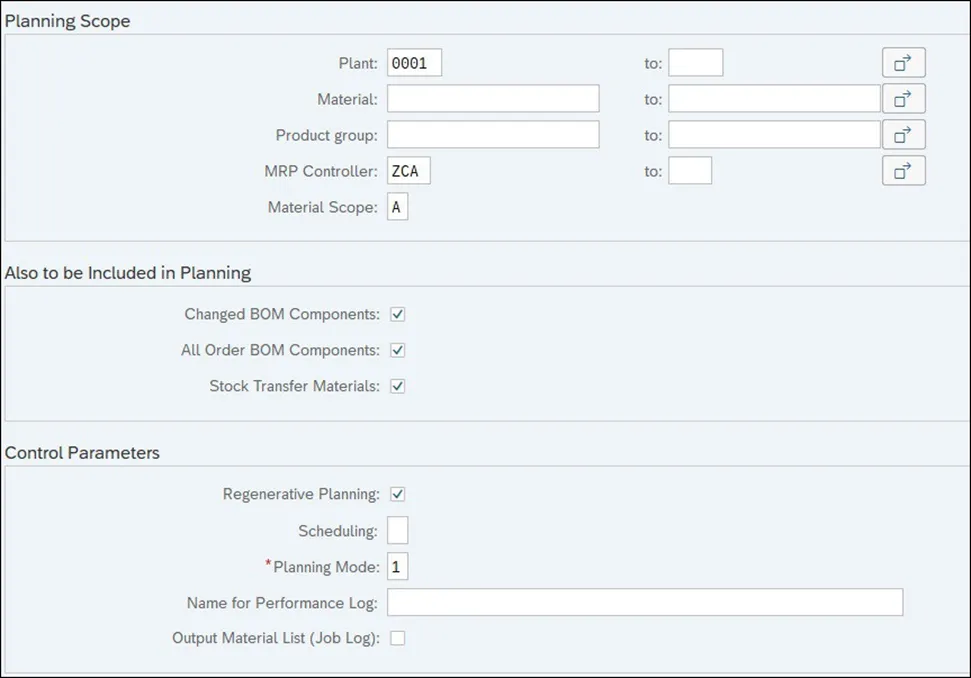This screenshot has height=678, width=971.
Task: Toggle Regenerative Planning checkbox
Action: [397, 494]
